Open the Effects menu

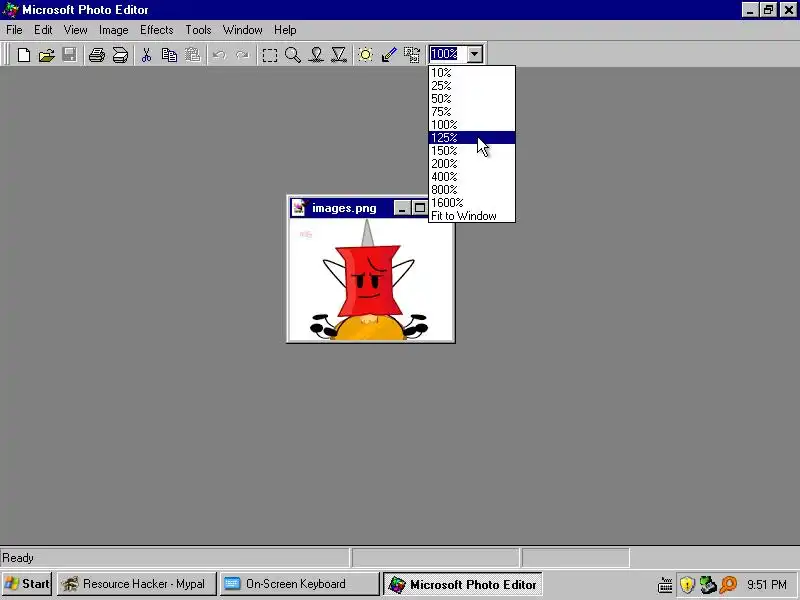click(157, 30)
